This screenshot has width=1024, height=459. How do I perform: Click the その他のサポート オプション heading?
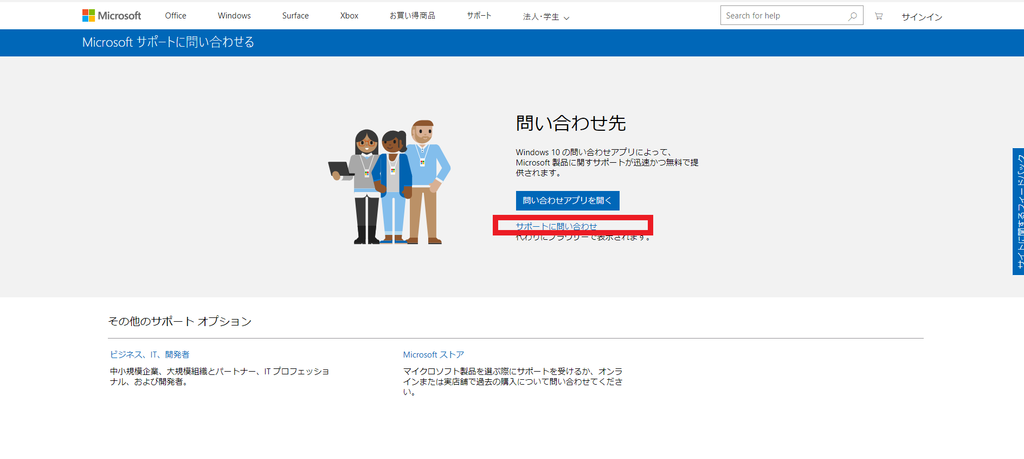coord(180,321)
